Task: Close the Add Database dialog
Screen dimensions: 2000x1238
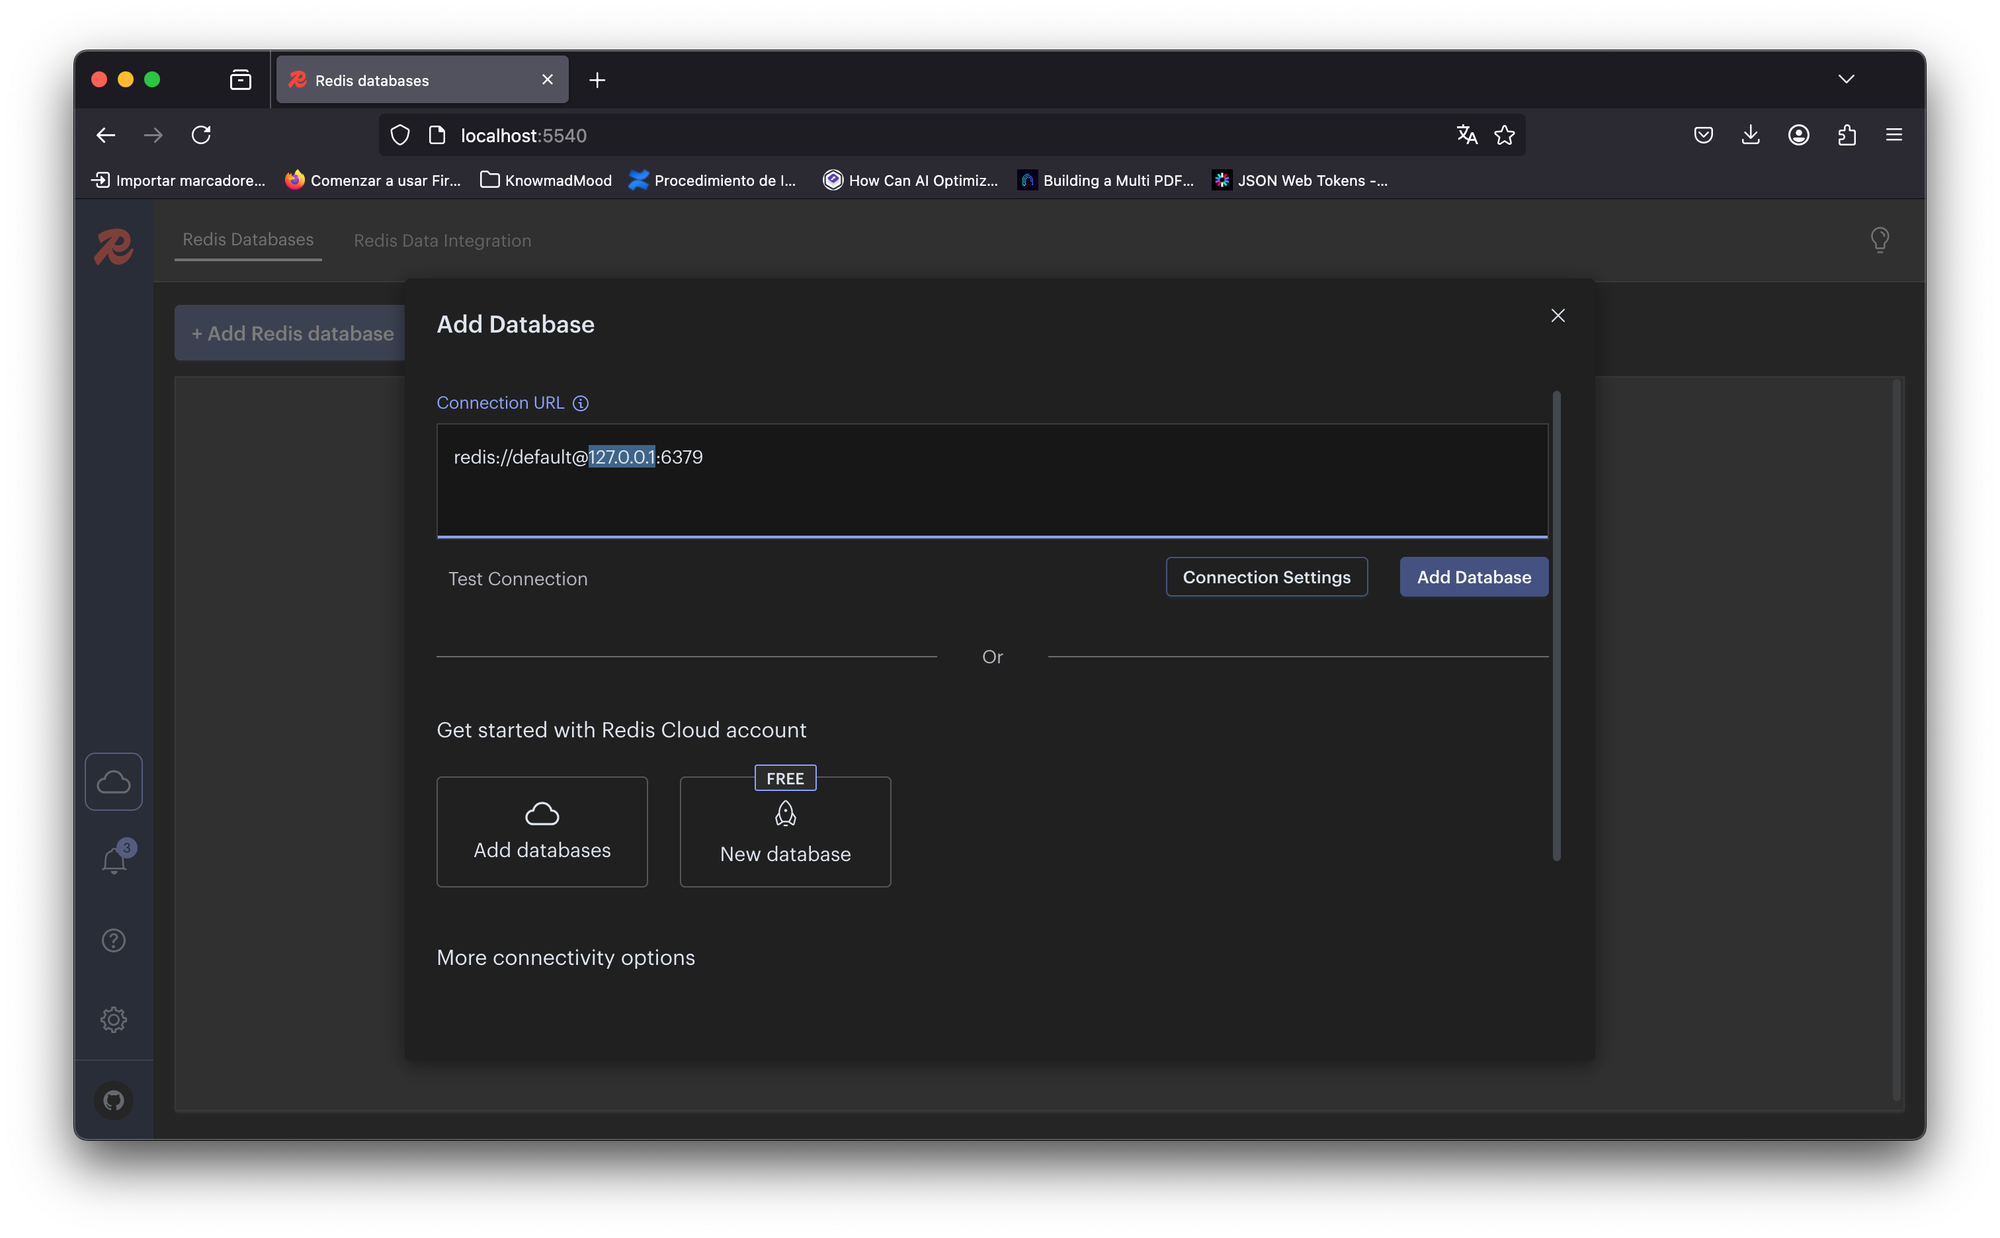Action: pos(1557,316)
